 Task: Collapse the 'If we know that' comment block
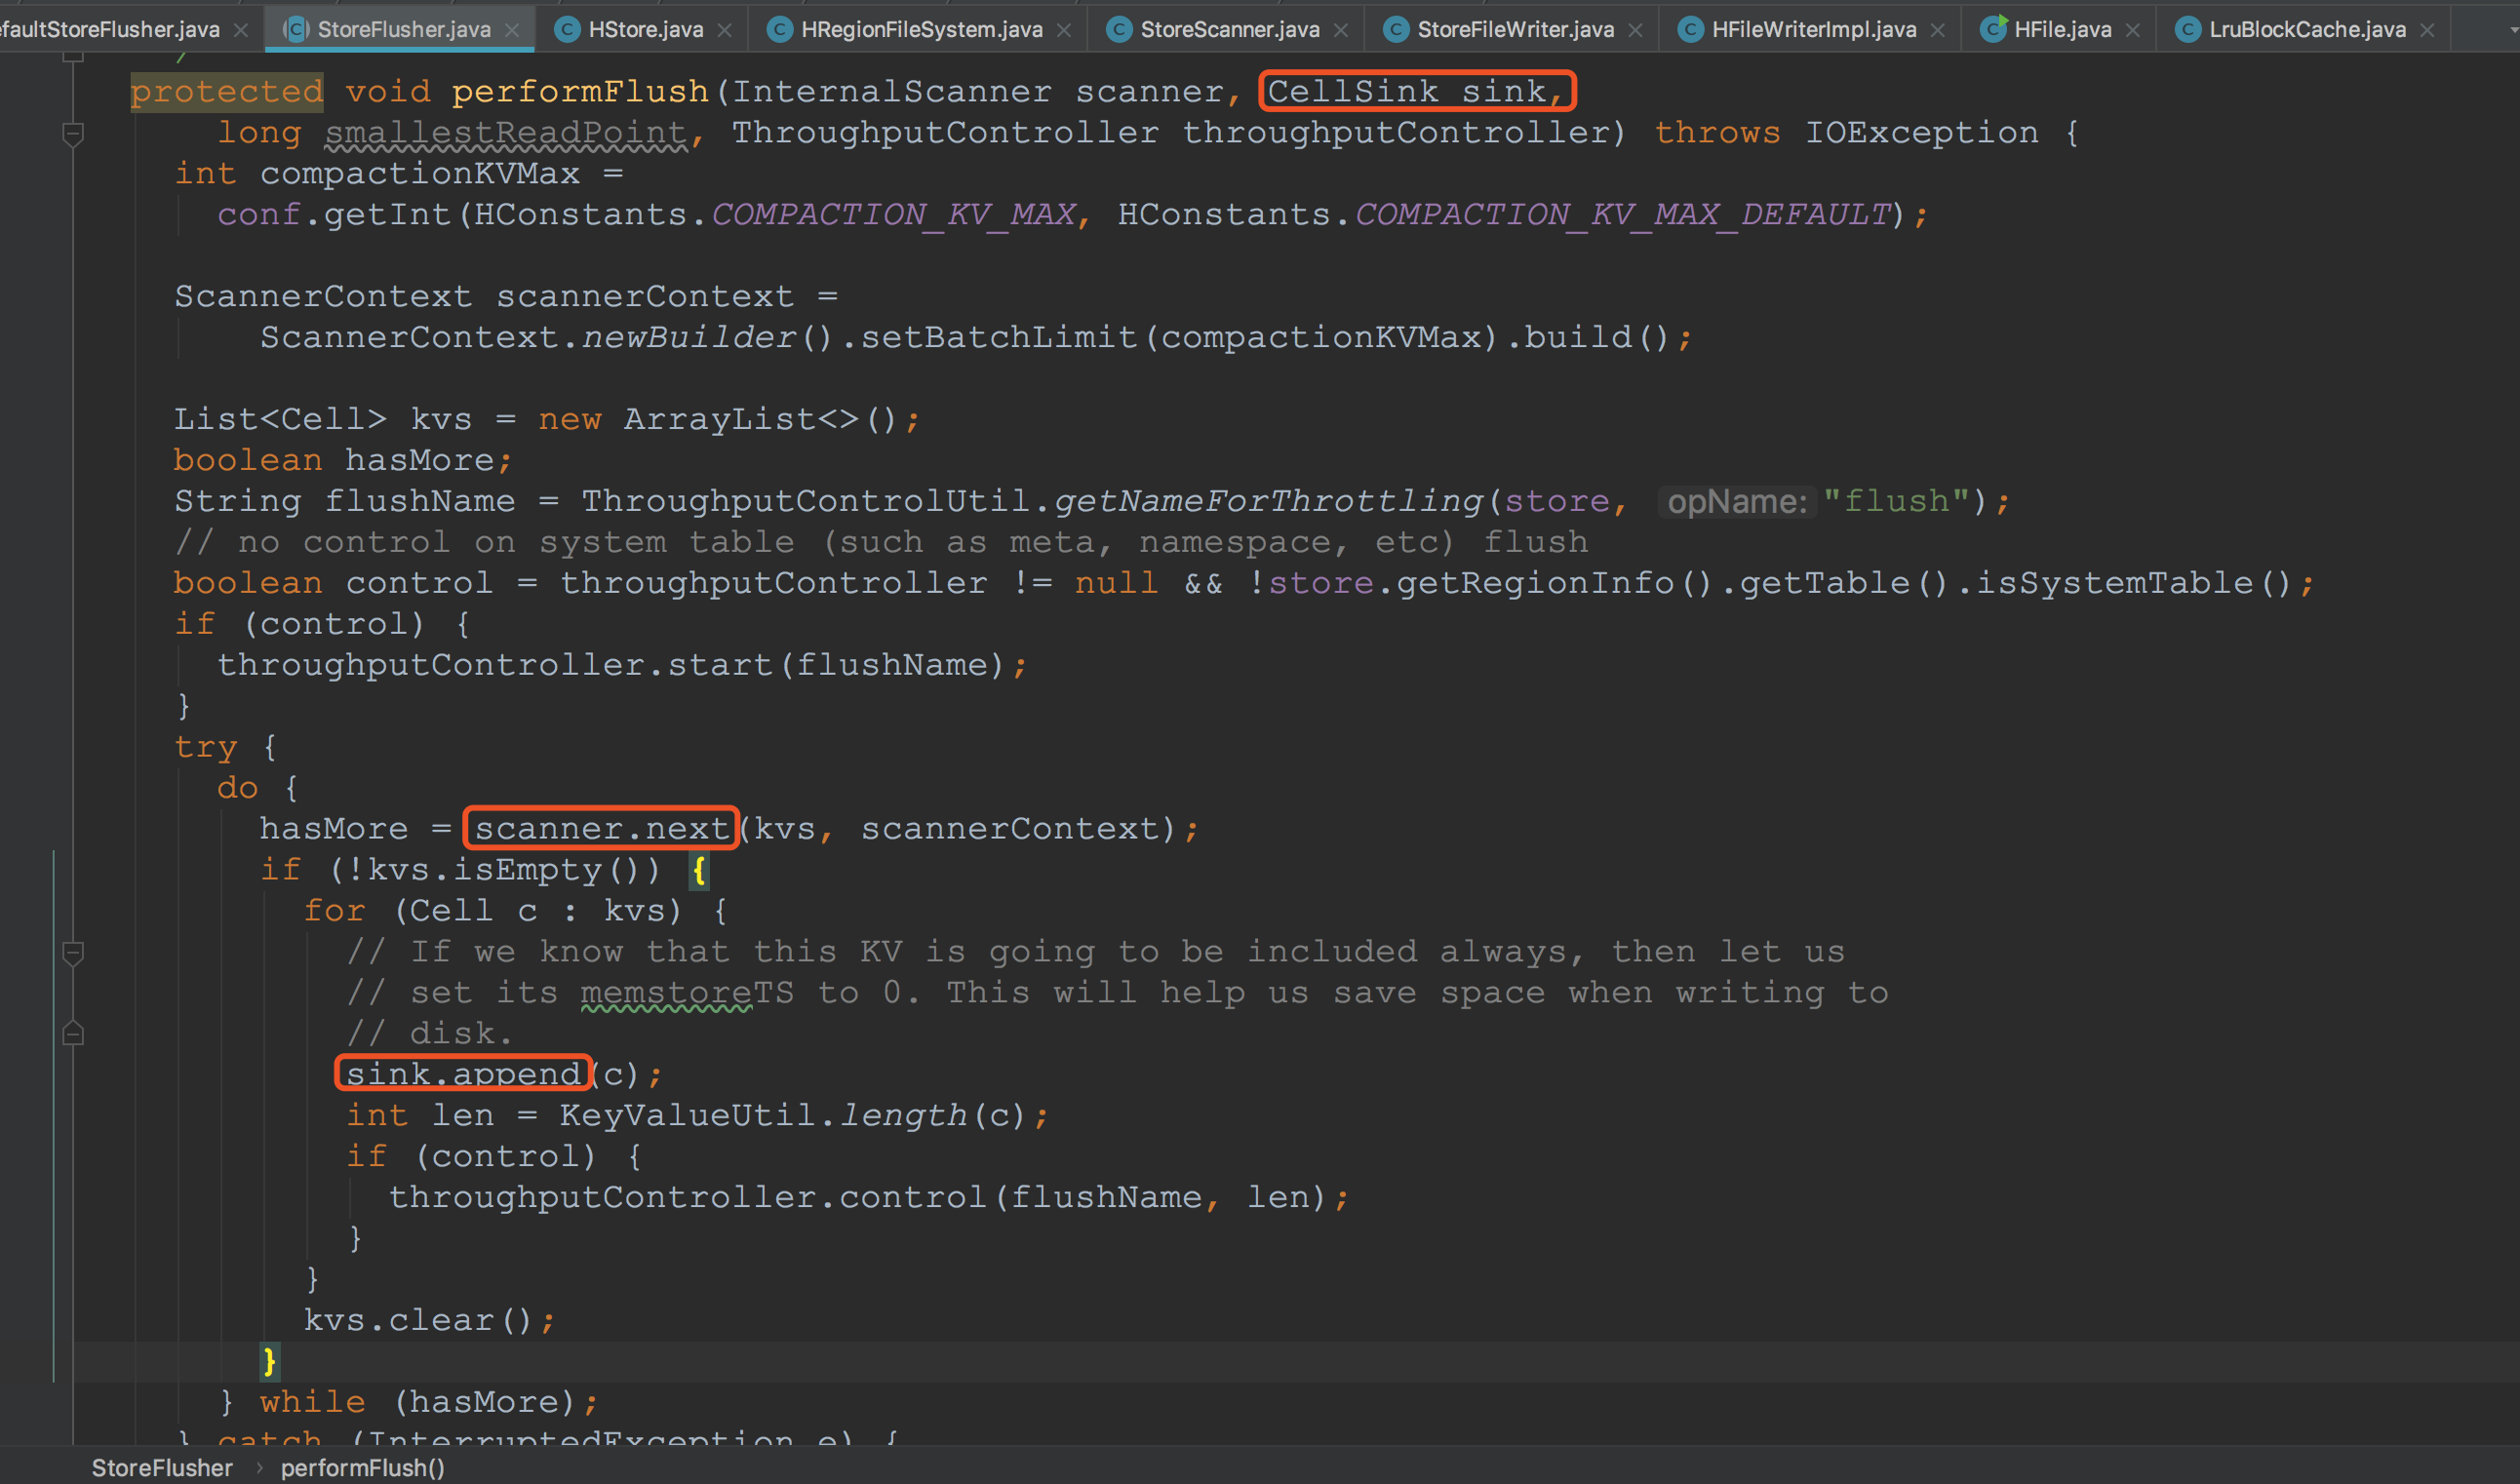coord(73,952)
